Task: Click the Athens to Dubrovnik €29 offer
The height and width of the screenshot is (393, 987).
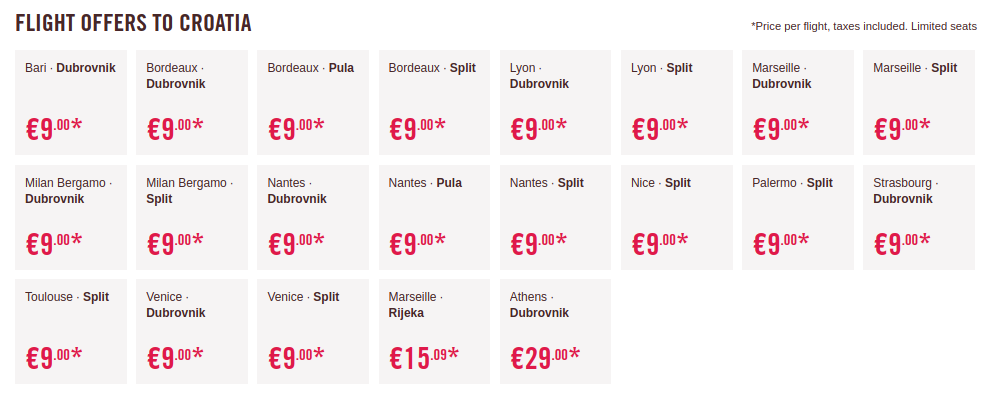Action: coord(555,331)
